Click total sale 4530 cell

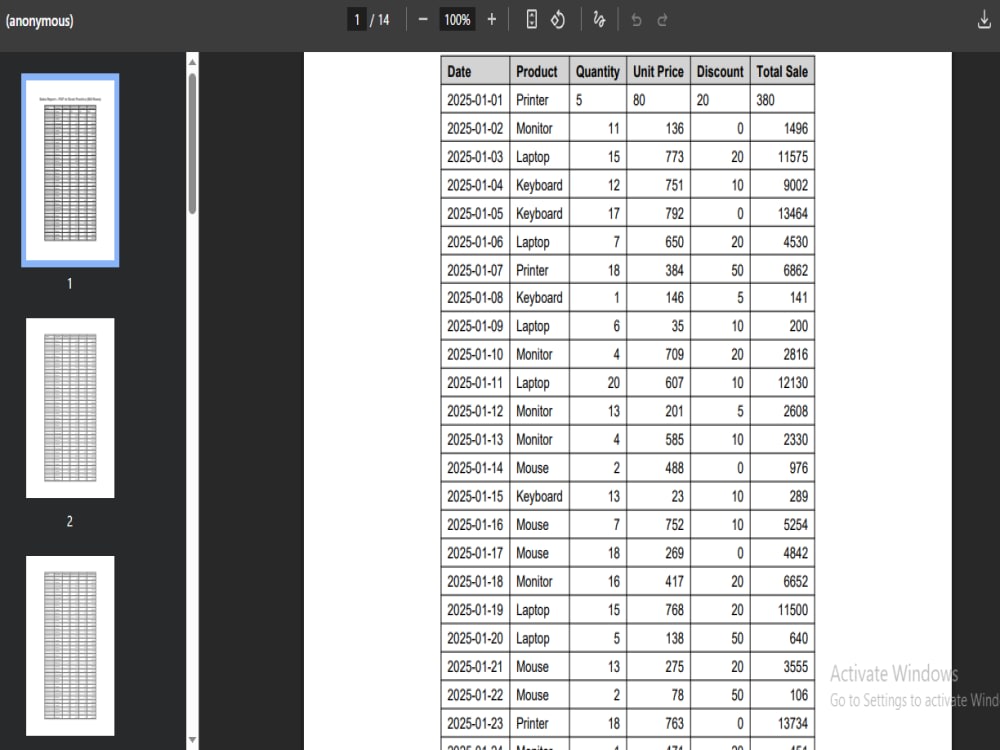coord(782,242)
